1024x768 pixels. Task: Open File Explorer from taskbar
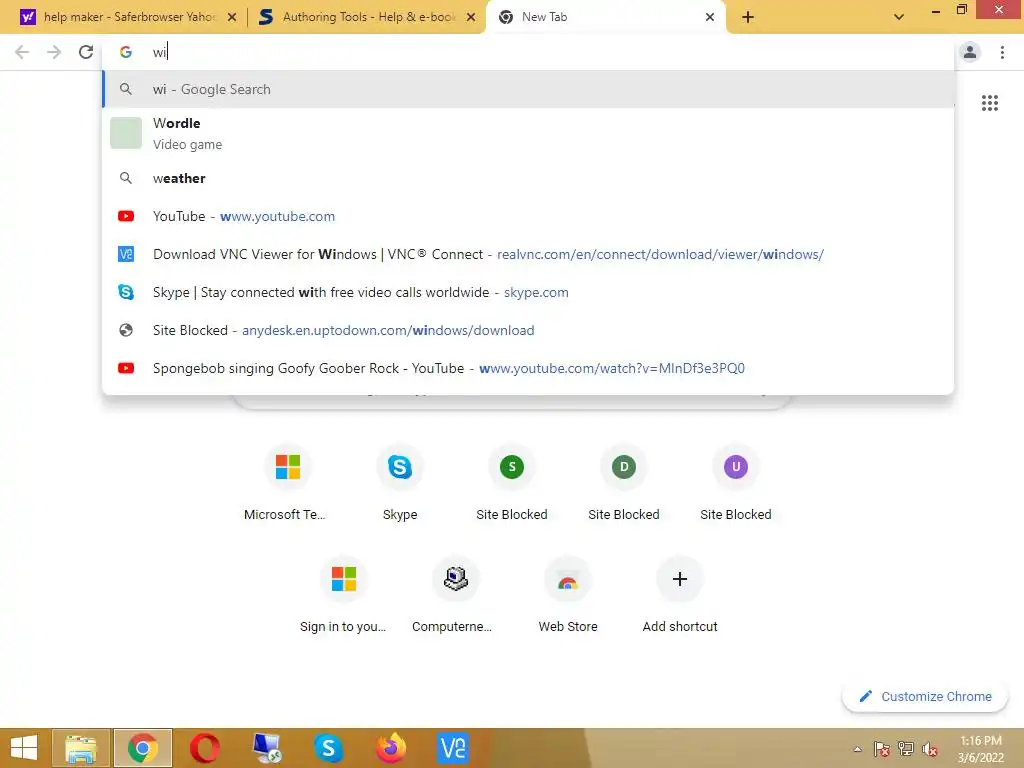pos(81,748)
